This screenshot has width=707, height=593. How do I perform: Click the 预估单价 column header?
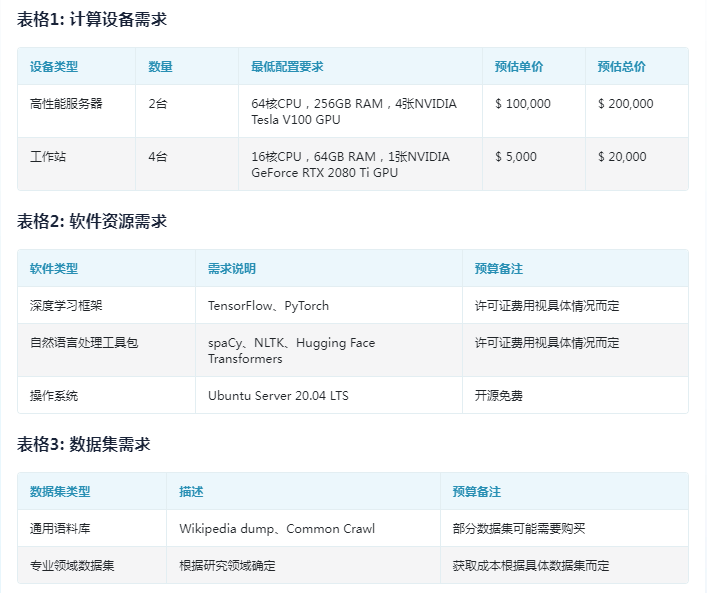[x=534, y=66]
